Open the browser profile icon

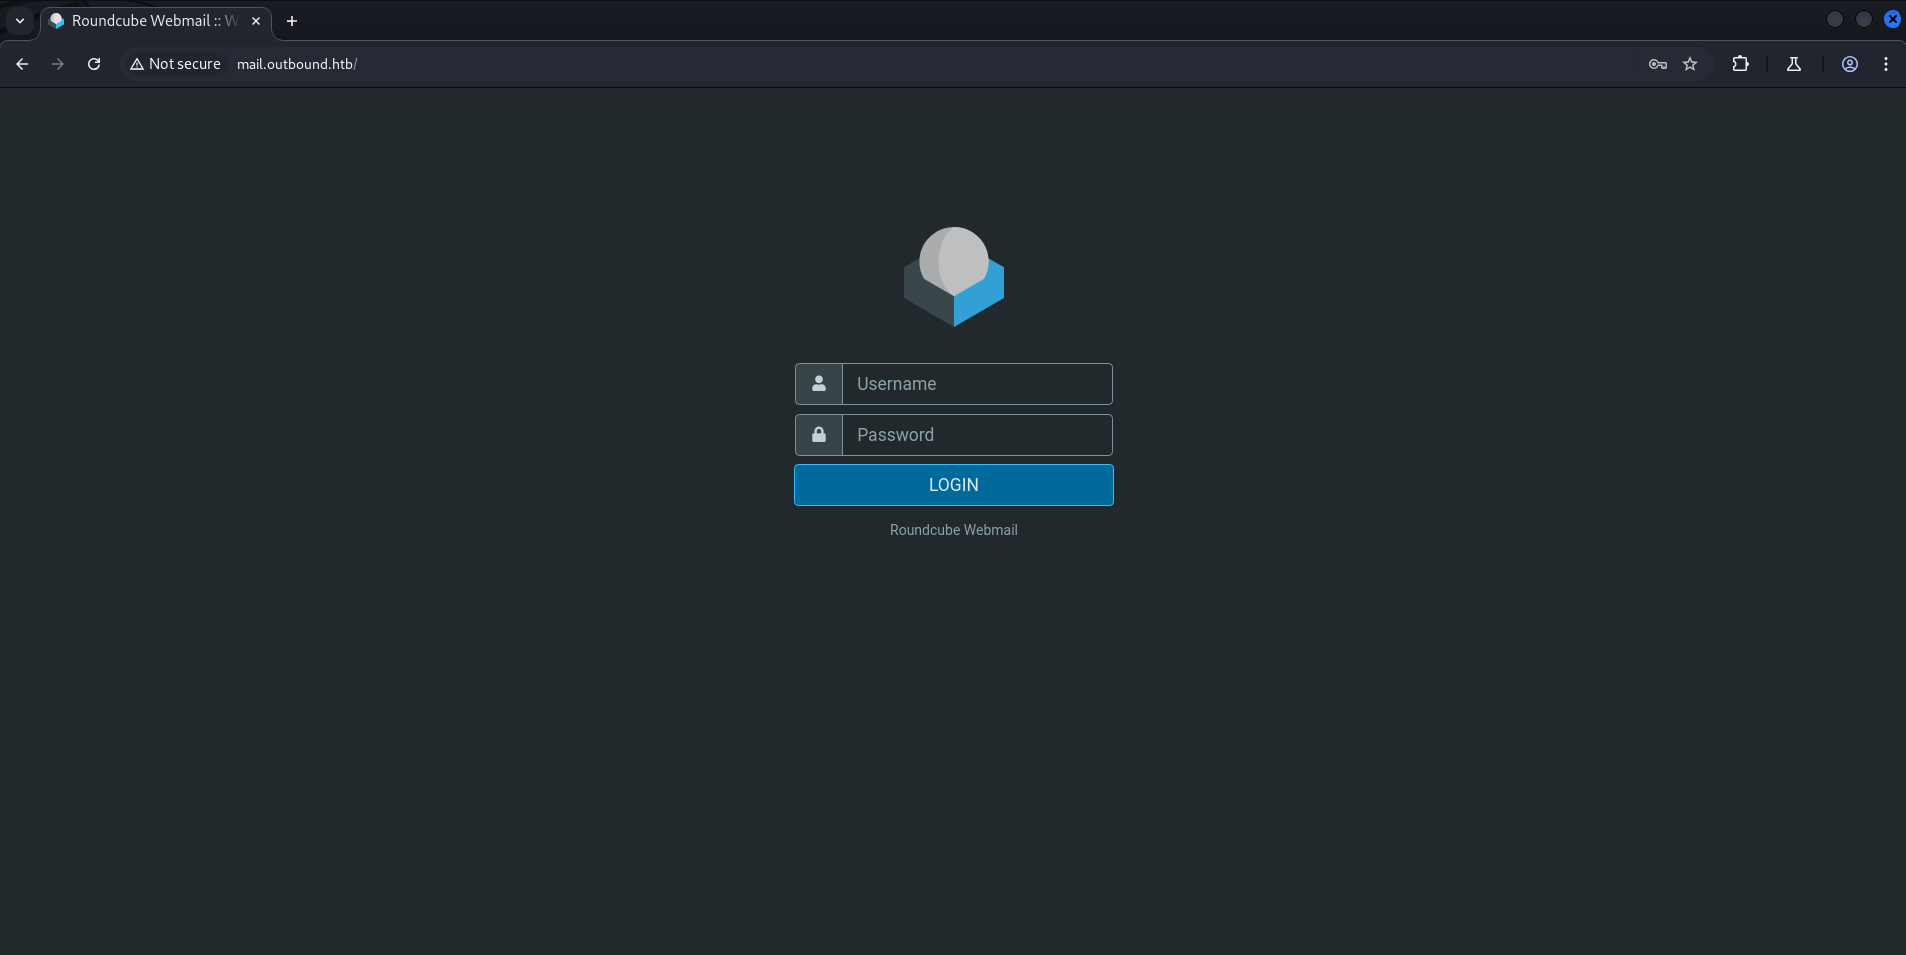click(1850, 64)
